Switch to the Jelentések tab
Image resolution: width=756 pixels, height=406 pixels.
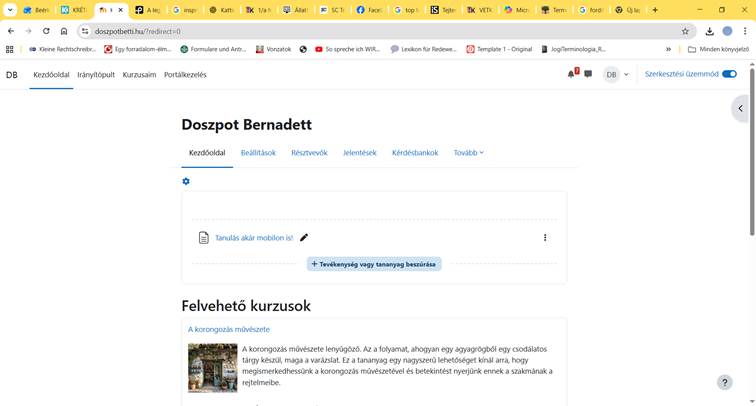point(360,152)
